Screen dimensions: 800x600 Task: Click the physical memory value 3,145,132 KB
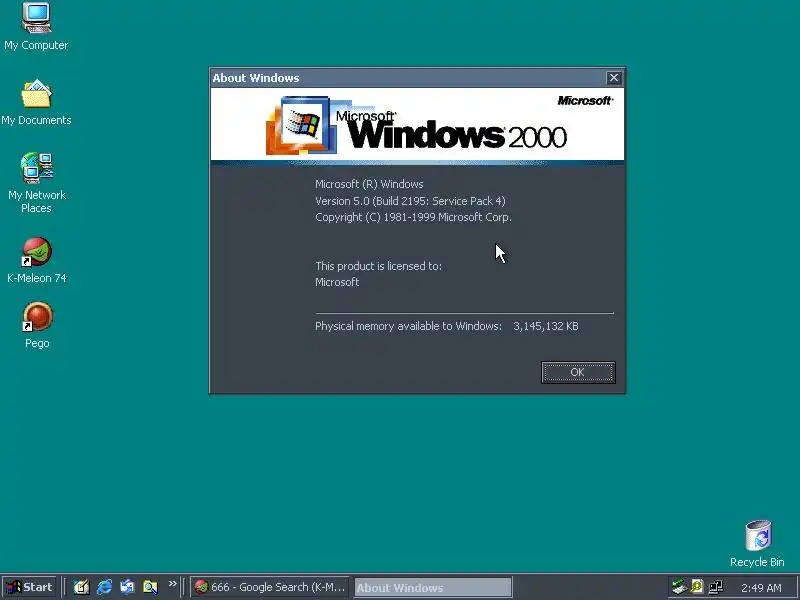point(546,326)
